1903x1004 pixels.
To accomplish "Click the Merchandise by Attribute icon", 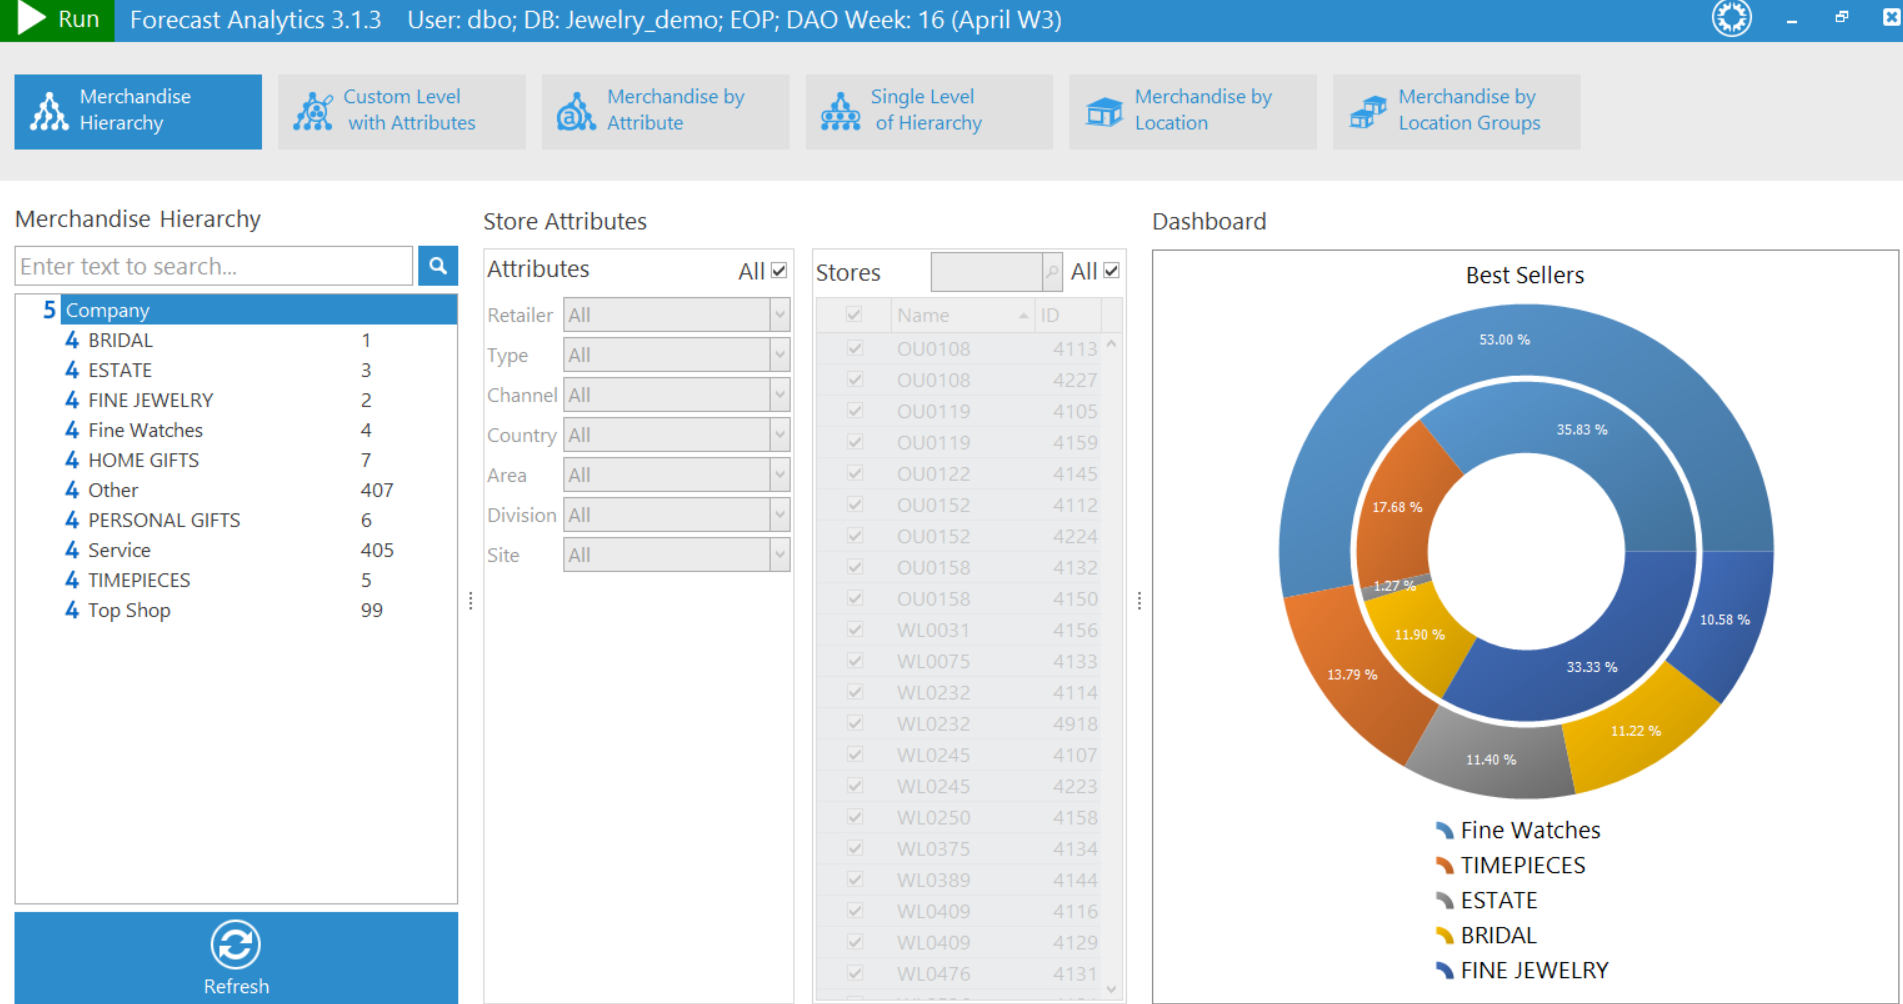I will pyautogui.click(x=576, y=111).
